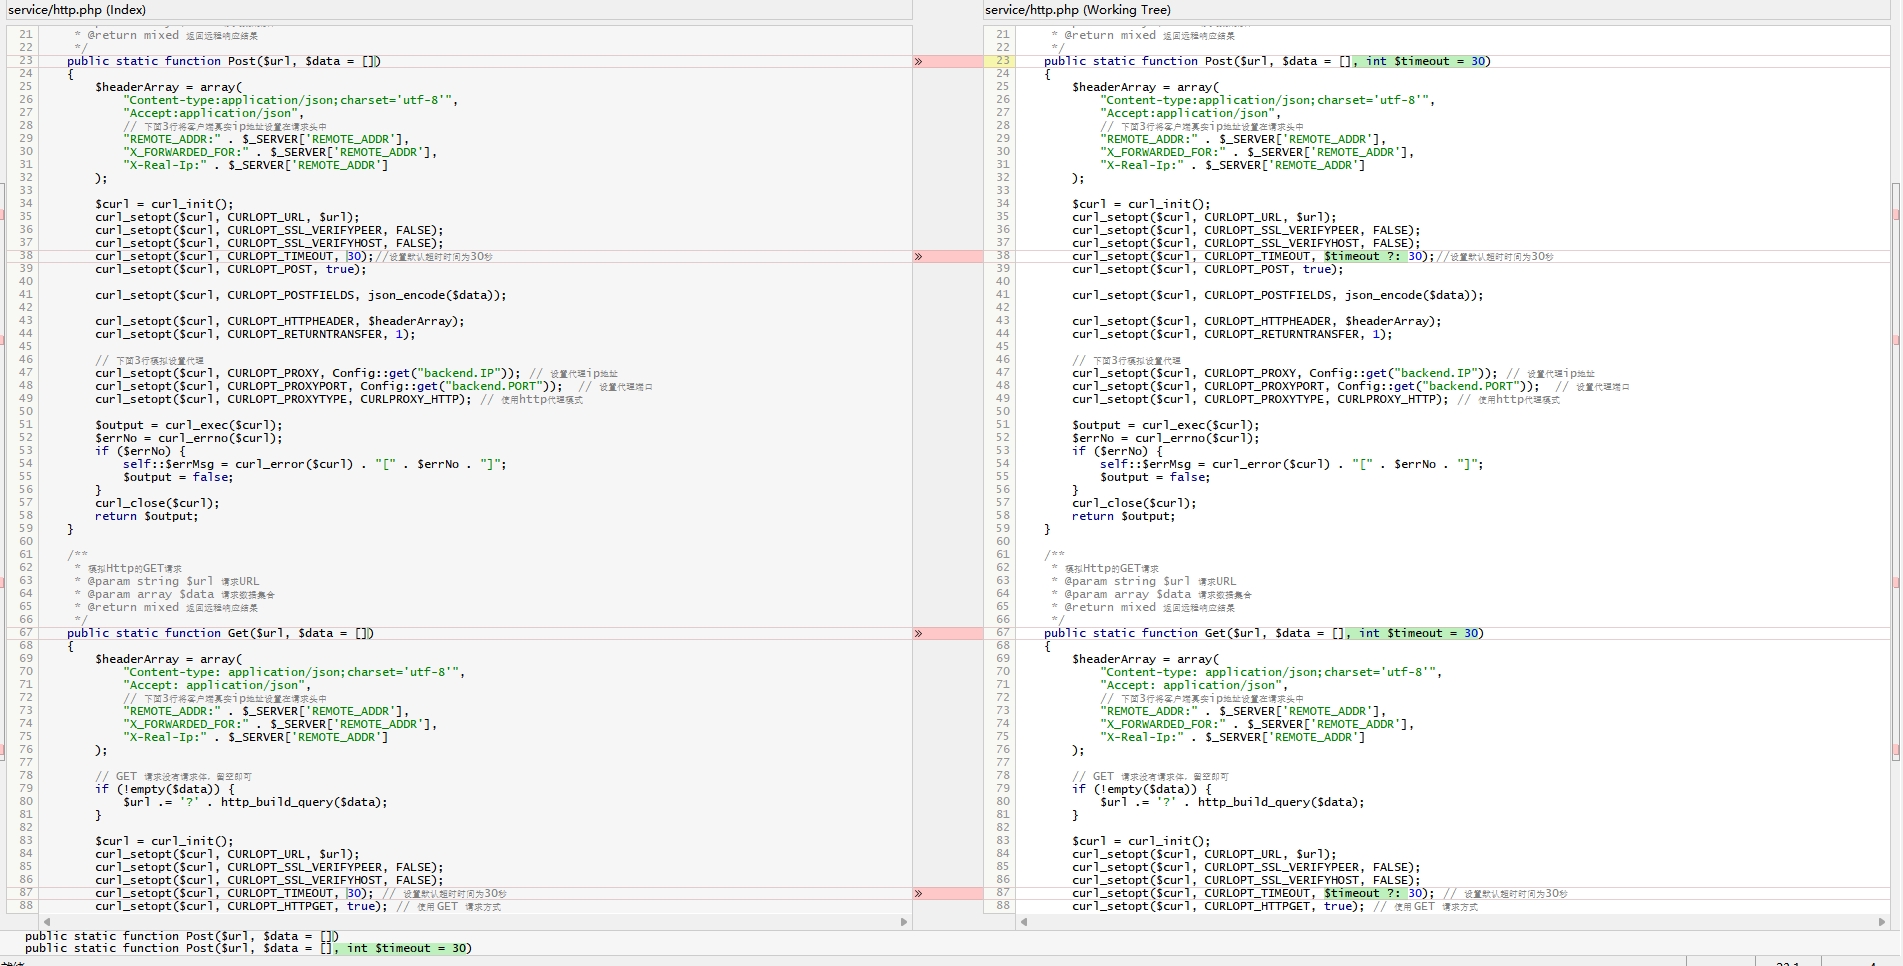1903x966 pixels.
Task: Click the highlighted '$timeout ?:' on right line 38
Action: [x=1362, y=257]
